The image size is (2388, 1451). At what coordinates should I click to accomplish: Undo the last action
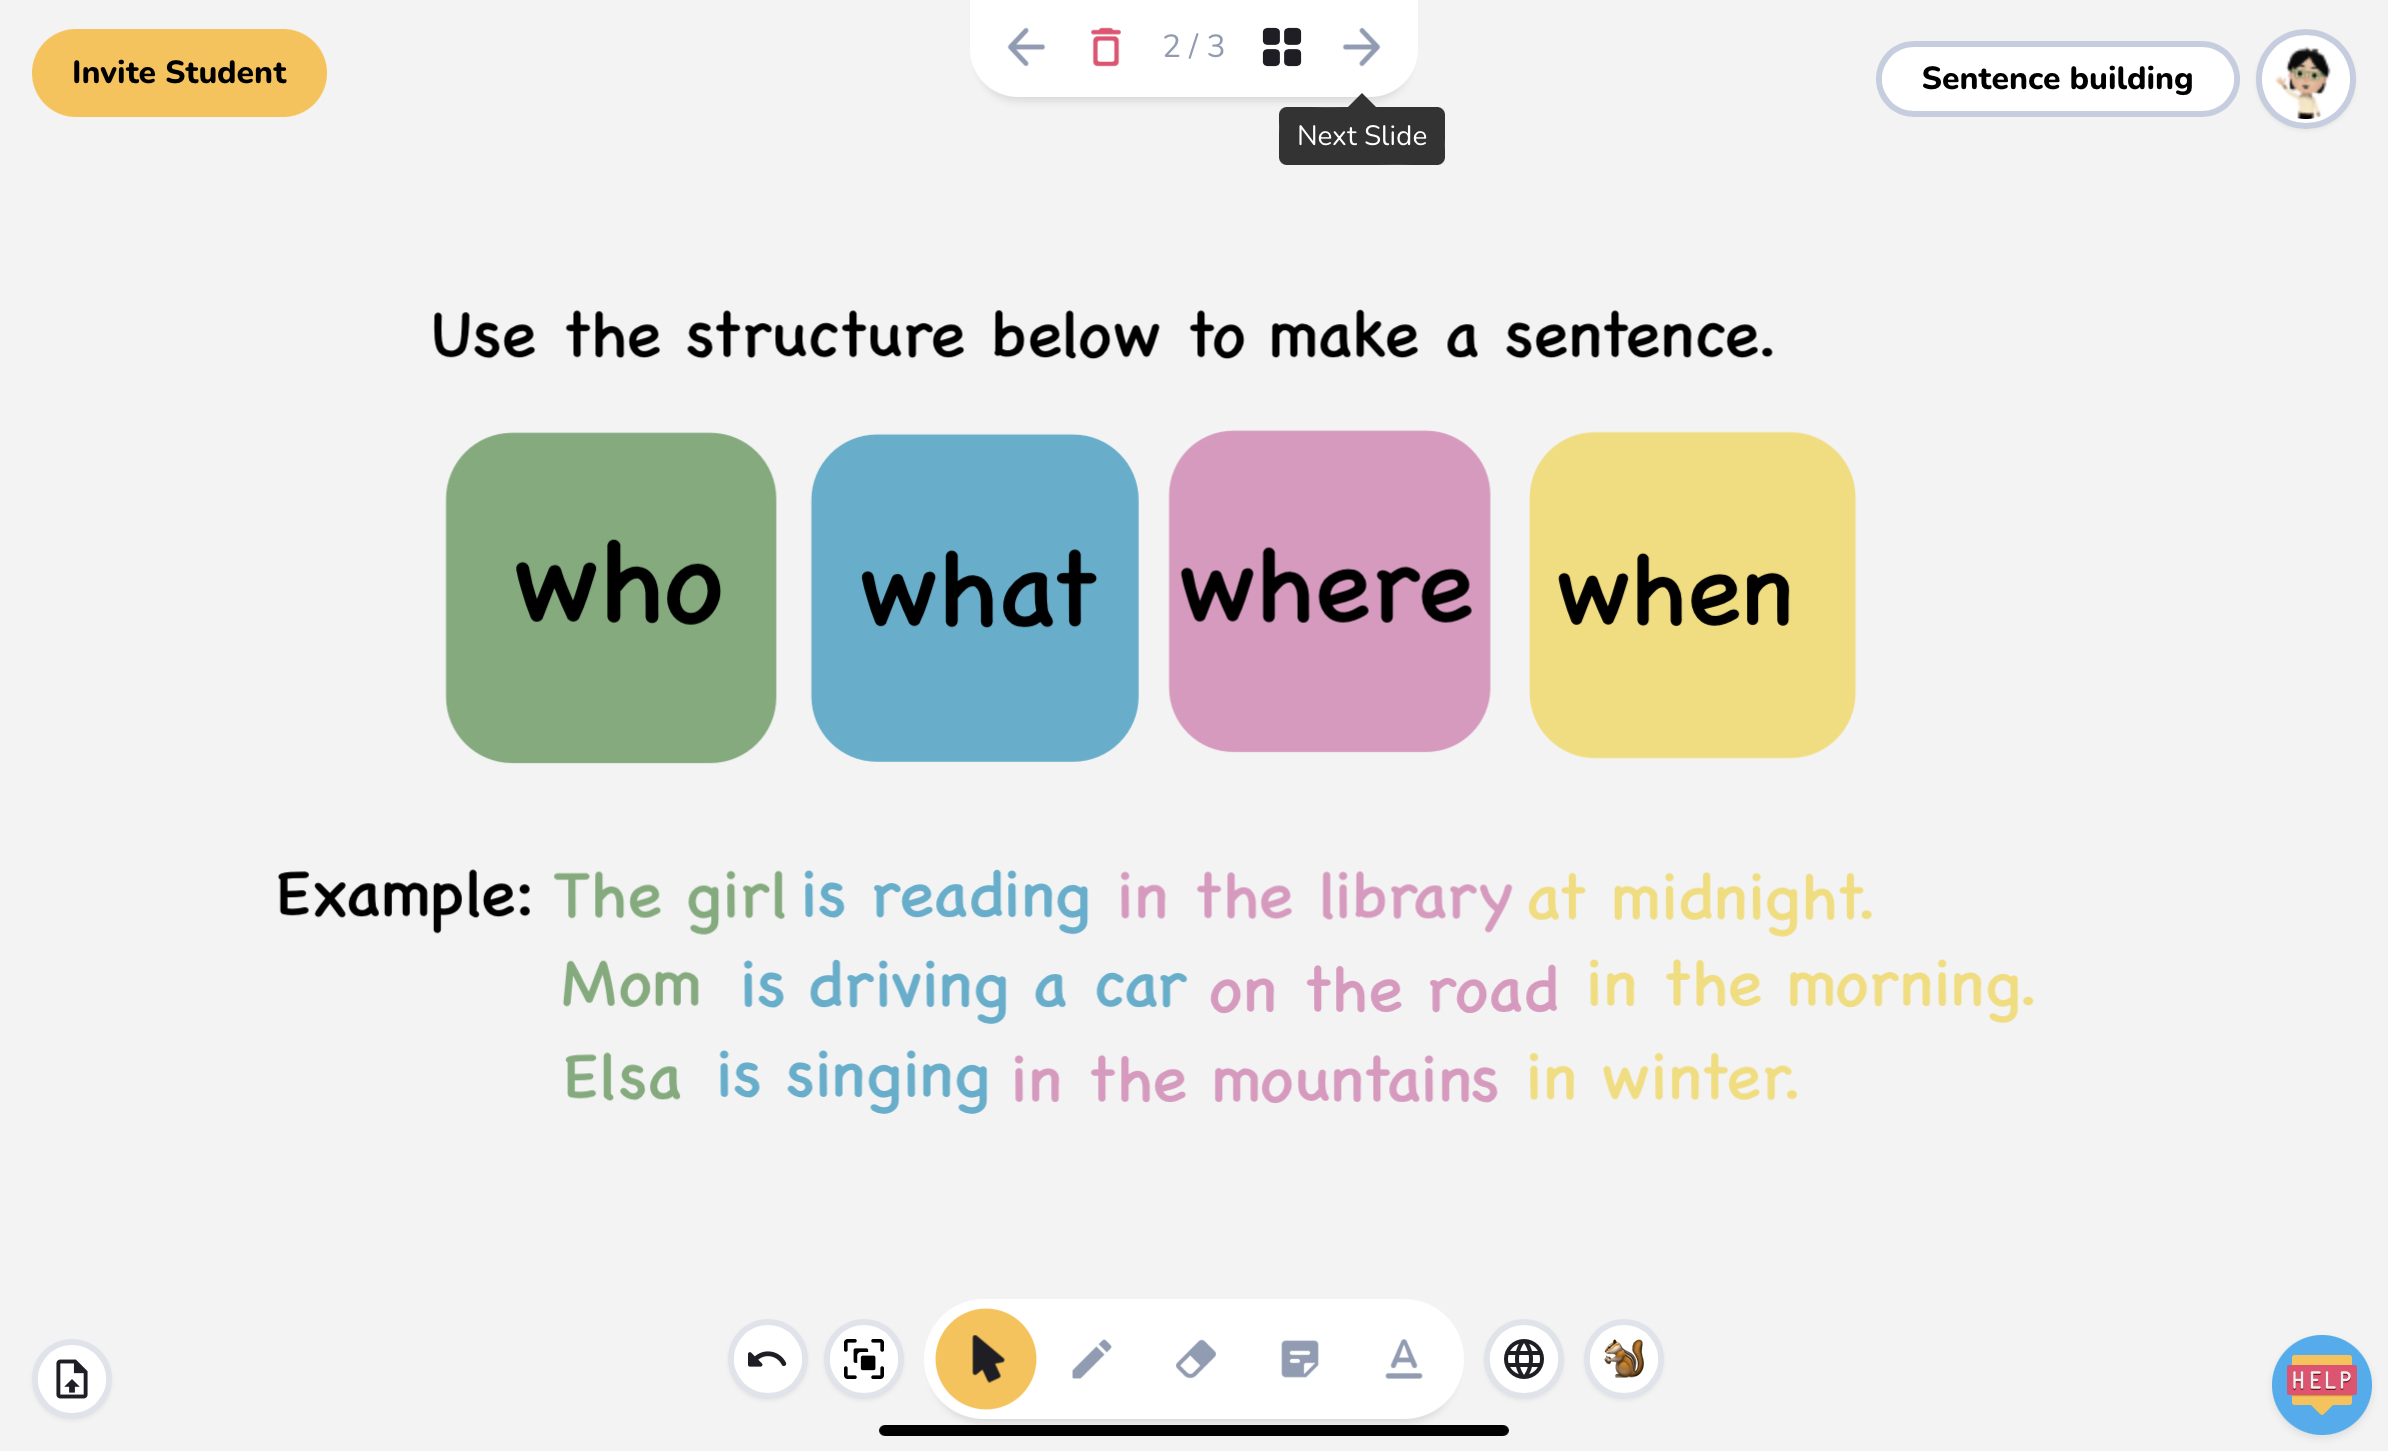[x=767, y=1359]
